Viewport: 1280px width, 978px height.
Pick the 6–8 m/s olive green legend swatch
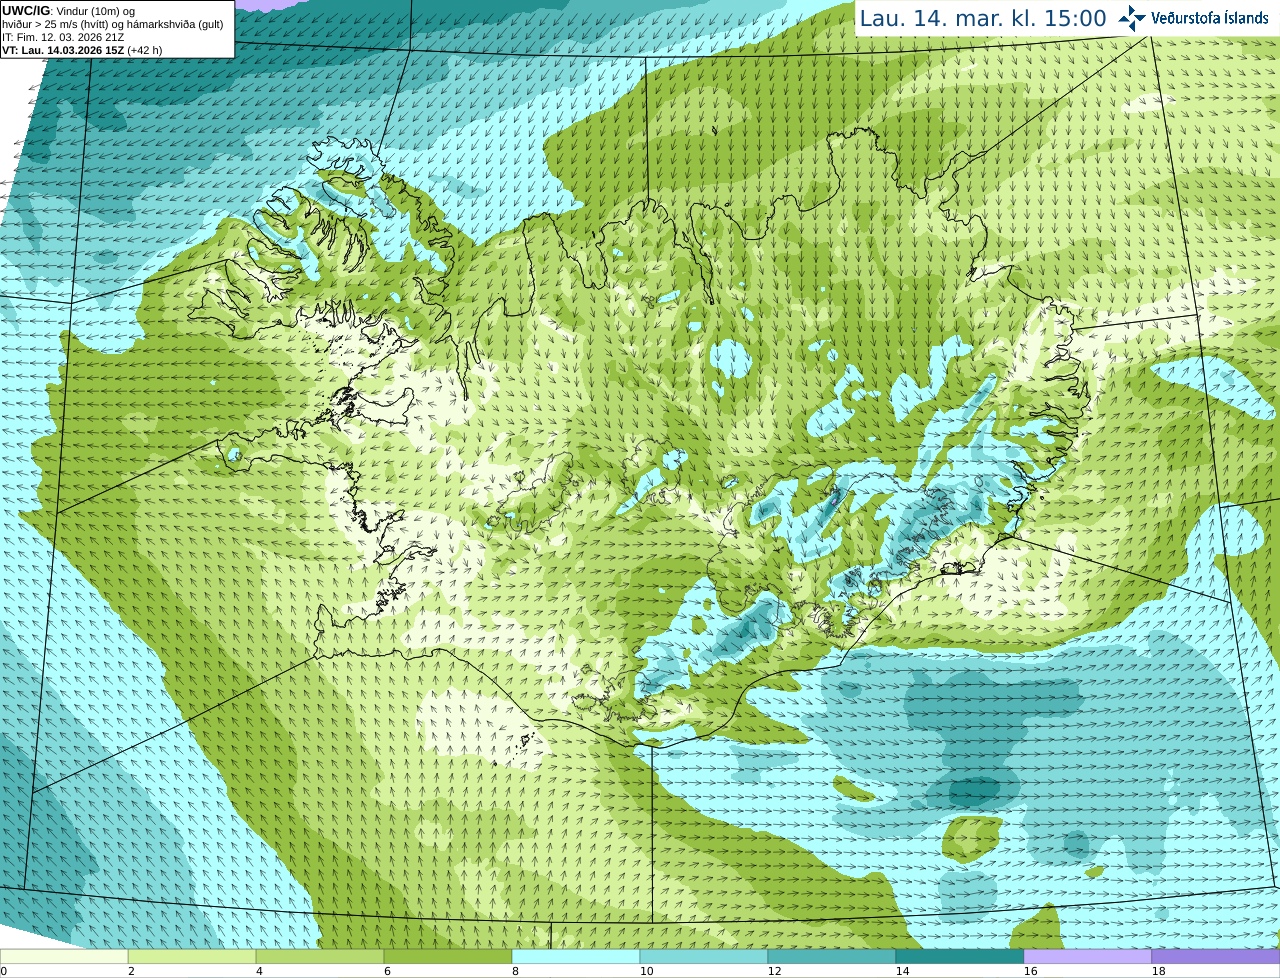[x=448, y=956]
